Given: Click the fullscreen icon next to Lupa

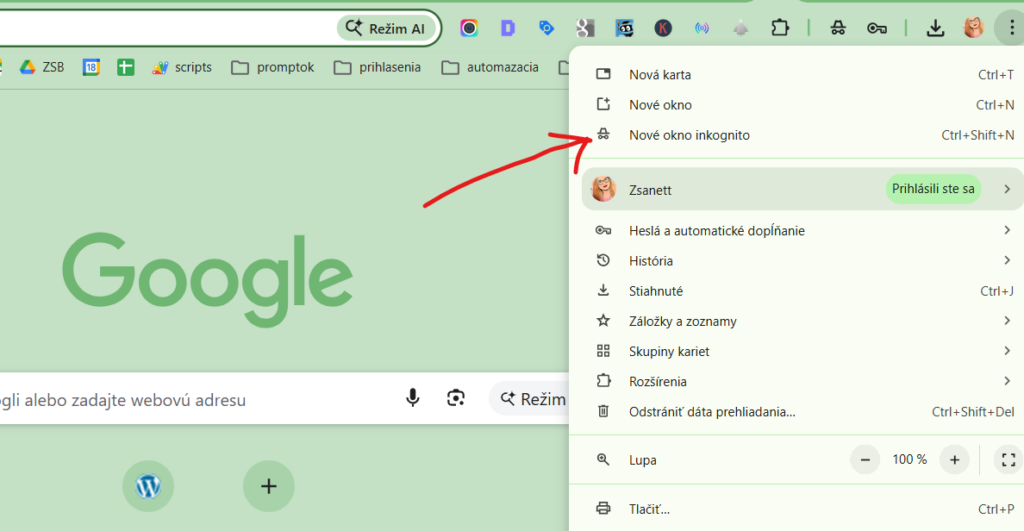Looking at the screenshot, I should click(1008, 460).
